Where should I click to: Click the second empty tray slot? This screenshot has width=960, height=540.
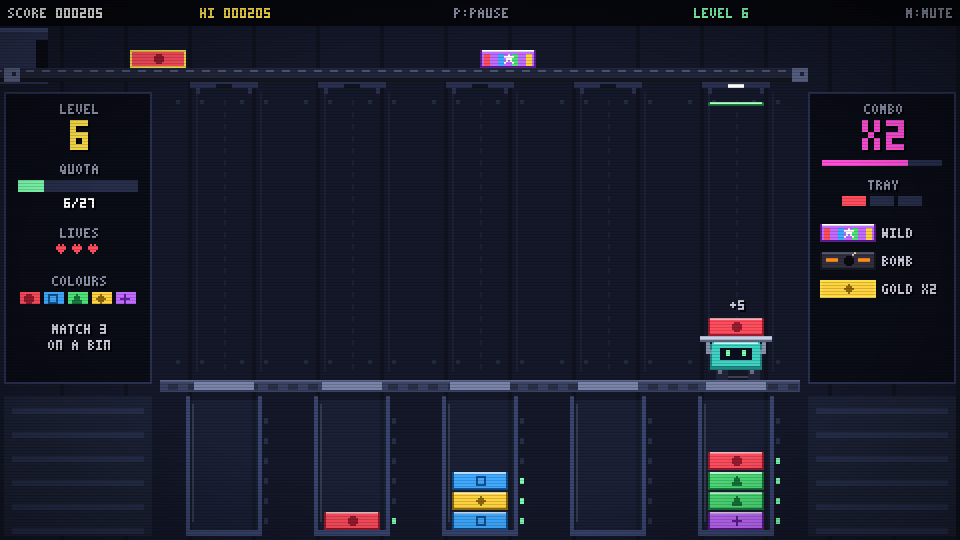(882, 201)
